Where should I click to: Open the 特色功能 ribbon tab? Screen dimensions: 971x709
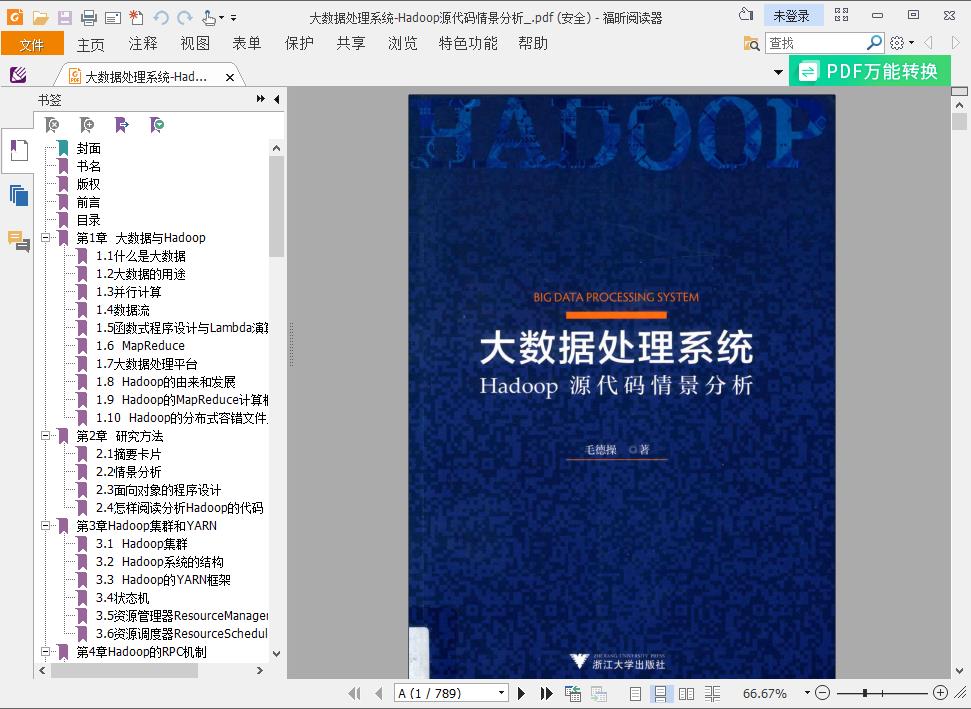(x=468, y=43)
